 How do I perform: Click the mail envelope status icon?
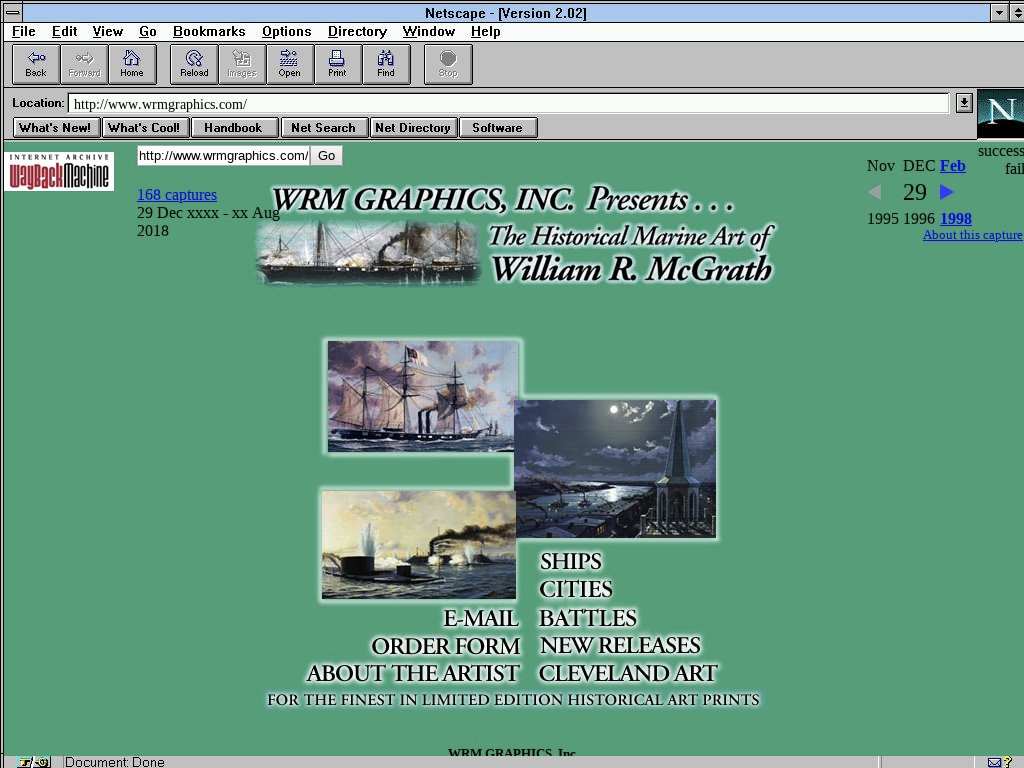pos(994,762)
